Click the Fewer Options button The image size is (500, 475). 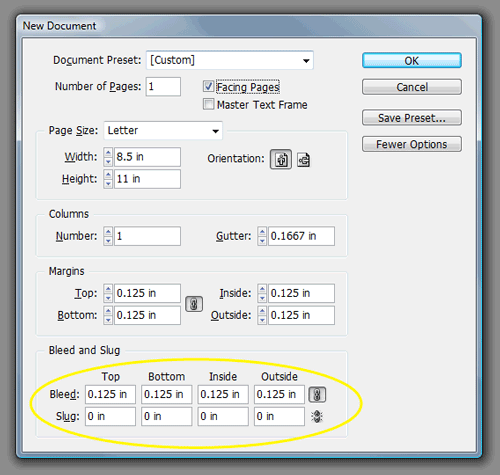(x=412, y=144)
